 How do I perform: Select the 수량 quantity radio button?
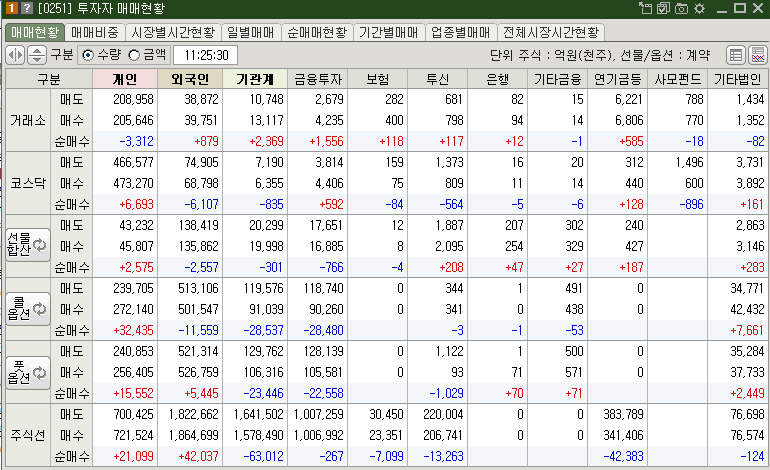88,55
